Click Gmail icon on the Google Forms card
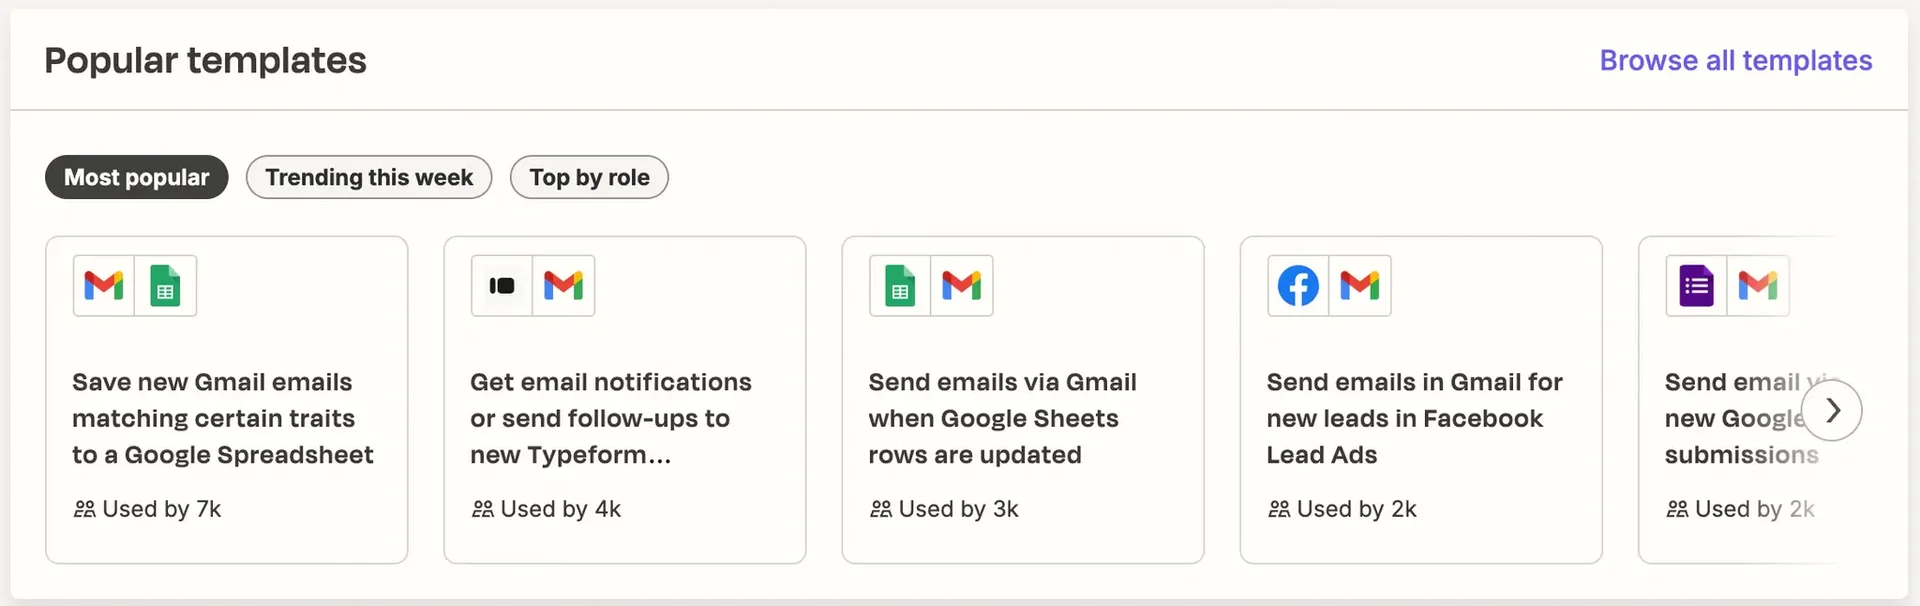This screenshot has width=1920, height=606. click(1758, 286)
